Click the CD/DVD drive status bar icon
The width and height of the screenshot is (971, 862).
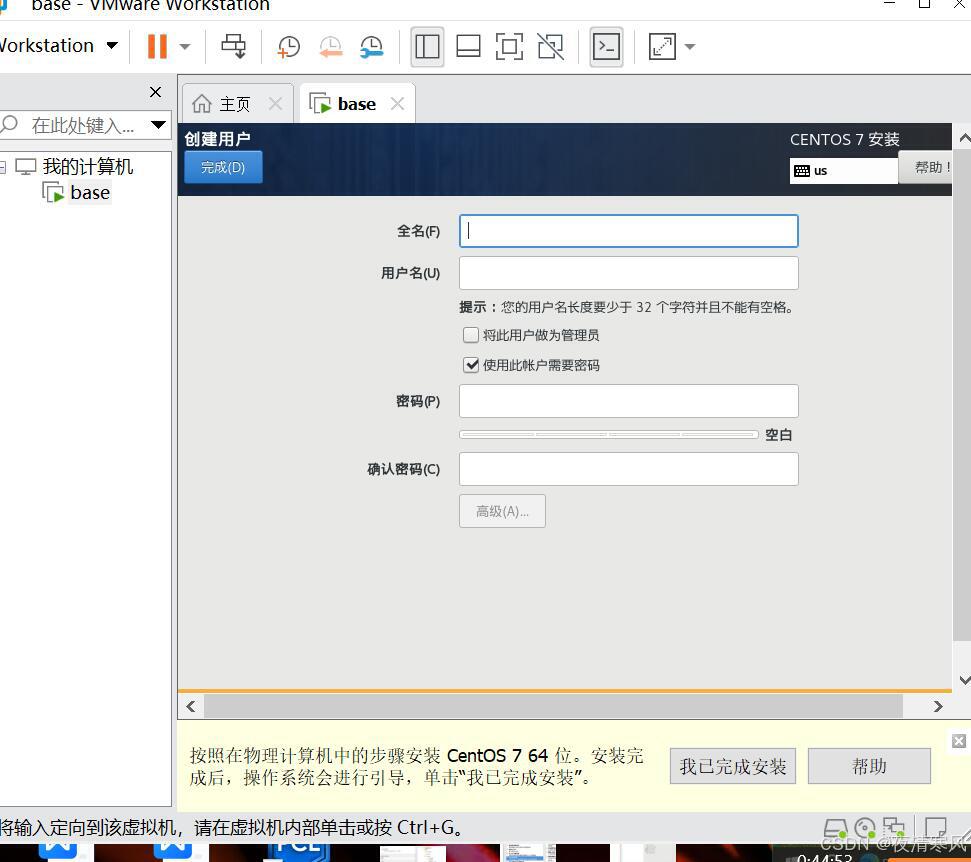click(864, 828)
